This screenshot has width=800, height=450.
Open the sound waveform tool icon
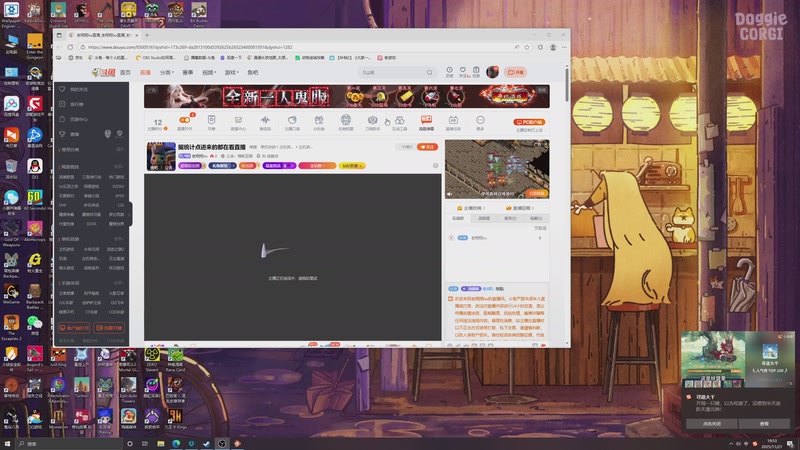(x=265, y=120)
